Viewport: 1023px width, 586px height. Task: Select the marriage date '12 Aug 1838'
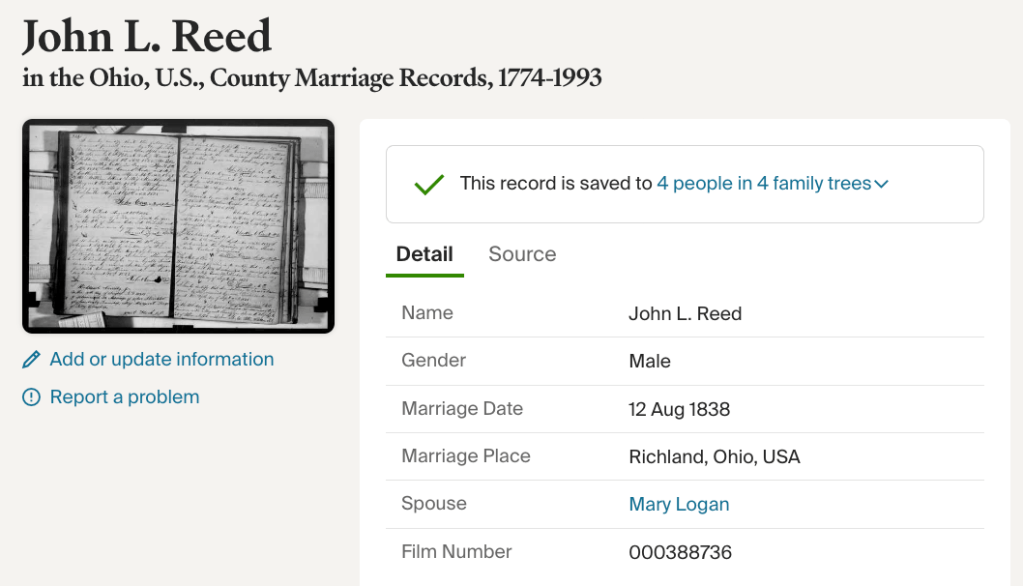679,409
